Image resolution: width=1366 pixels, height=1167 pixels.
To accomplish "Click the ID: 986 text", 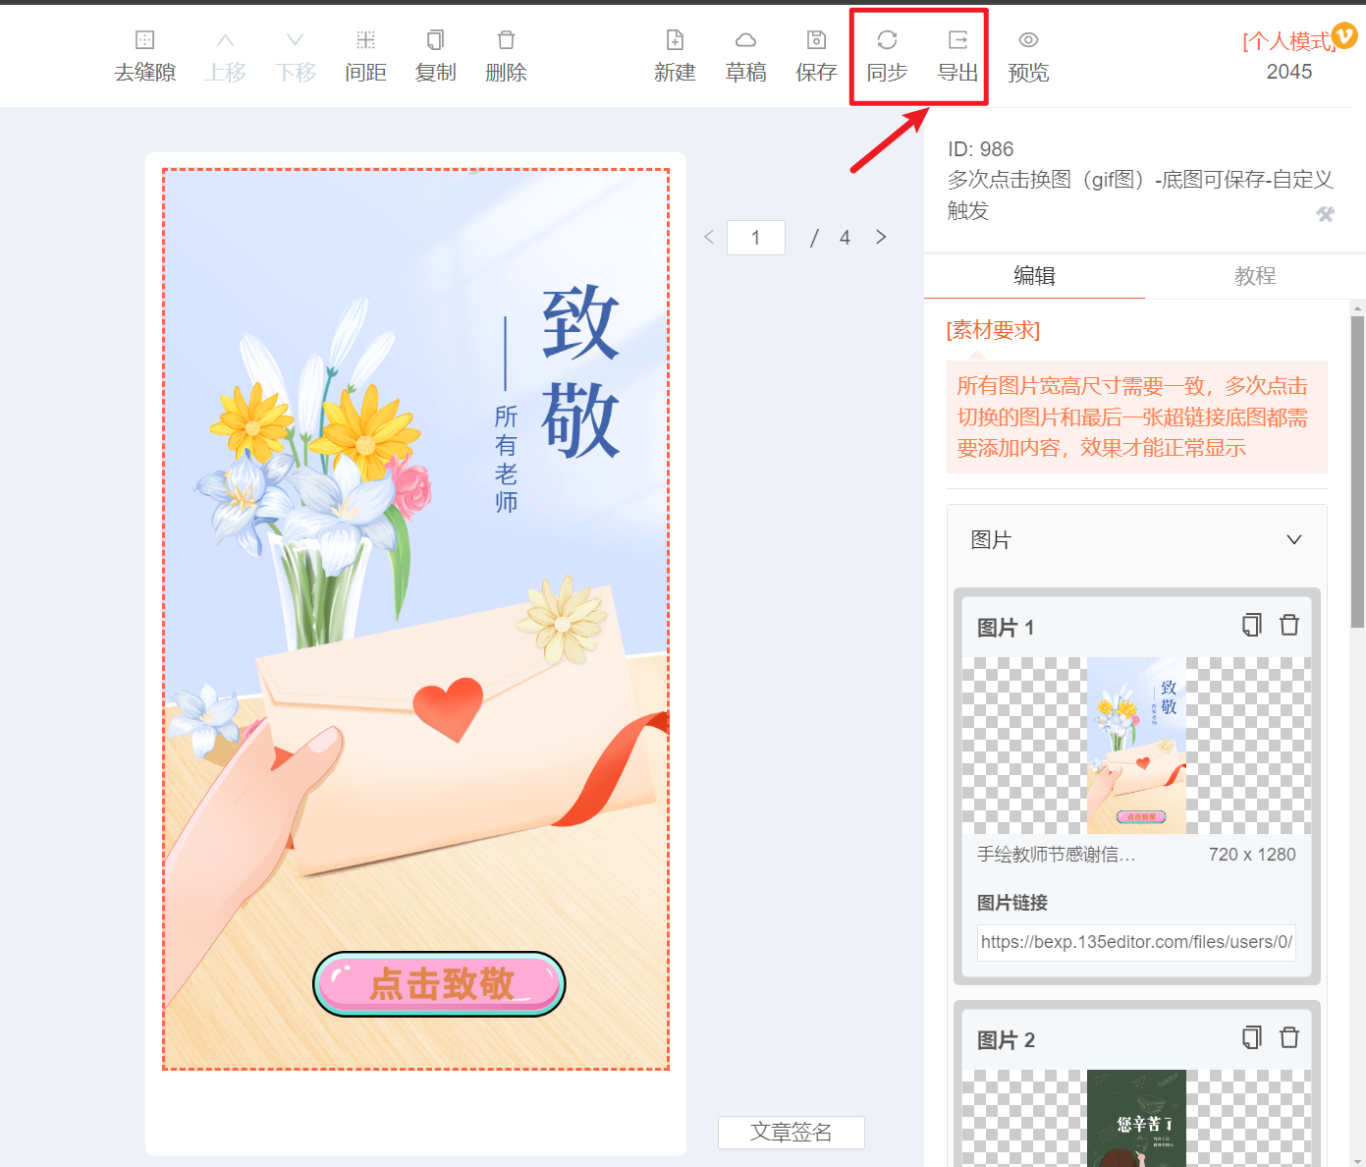I will [x=981, y=149].
